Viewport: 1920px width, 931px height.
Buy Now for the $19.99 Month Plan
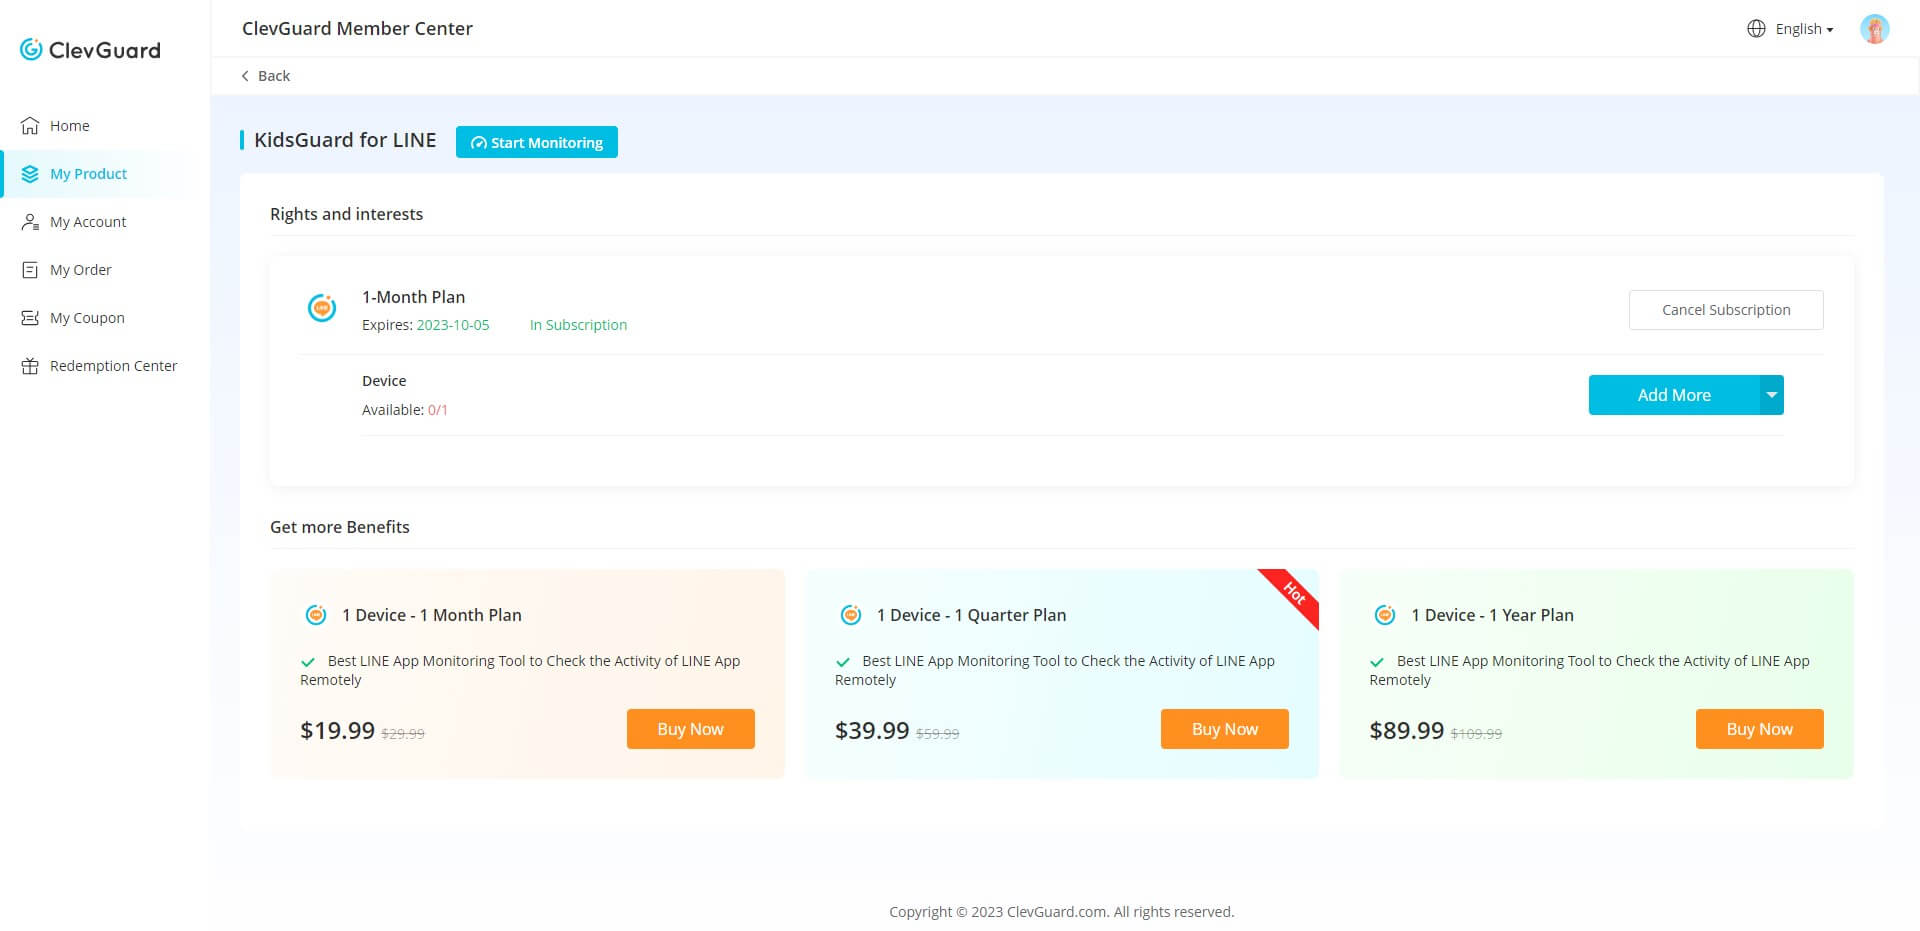pyautogui.click(x=690, y=729)
